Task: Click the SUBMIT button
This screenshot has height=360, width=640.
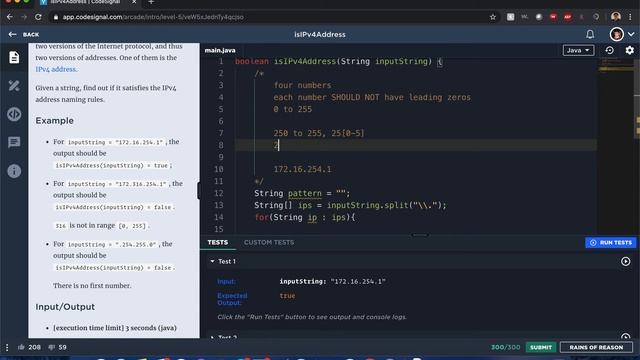Action: 541,347
